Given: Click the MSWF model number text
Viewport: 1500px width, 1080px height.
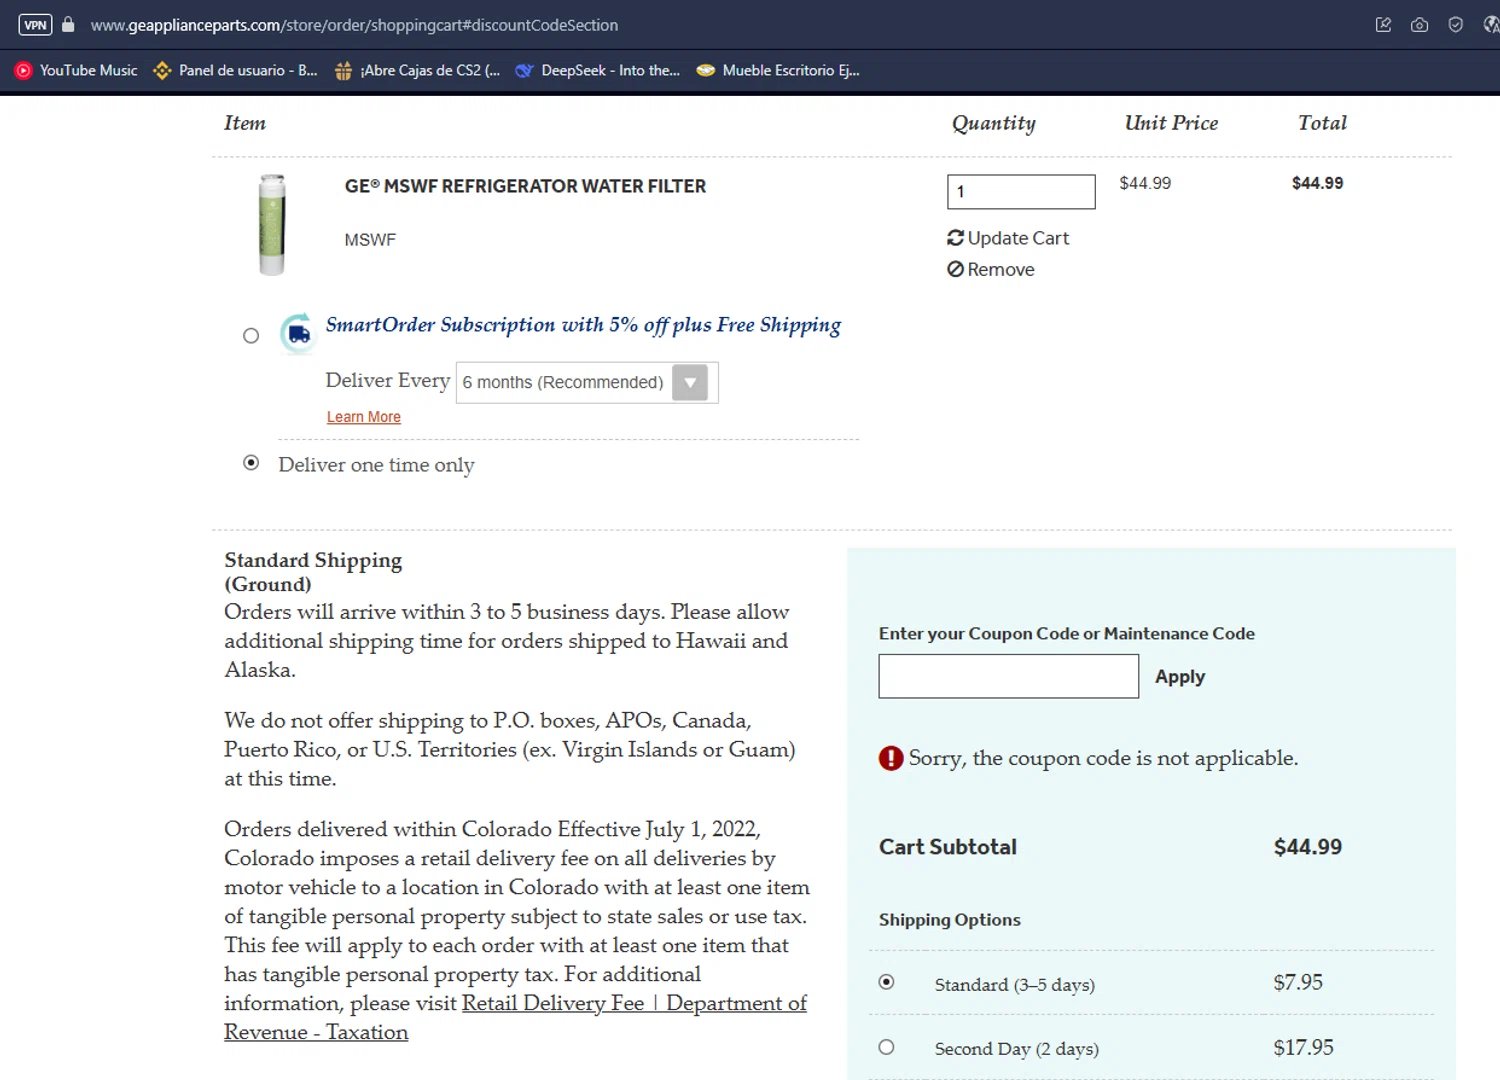Looking at the screenshot, I should 370,240.
